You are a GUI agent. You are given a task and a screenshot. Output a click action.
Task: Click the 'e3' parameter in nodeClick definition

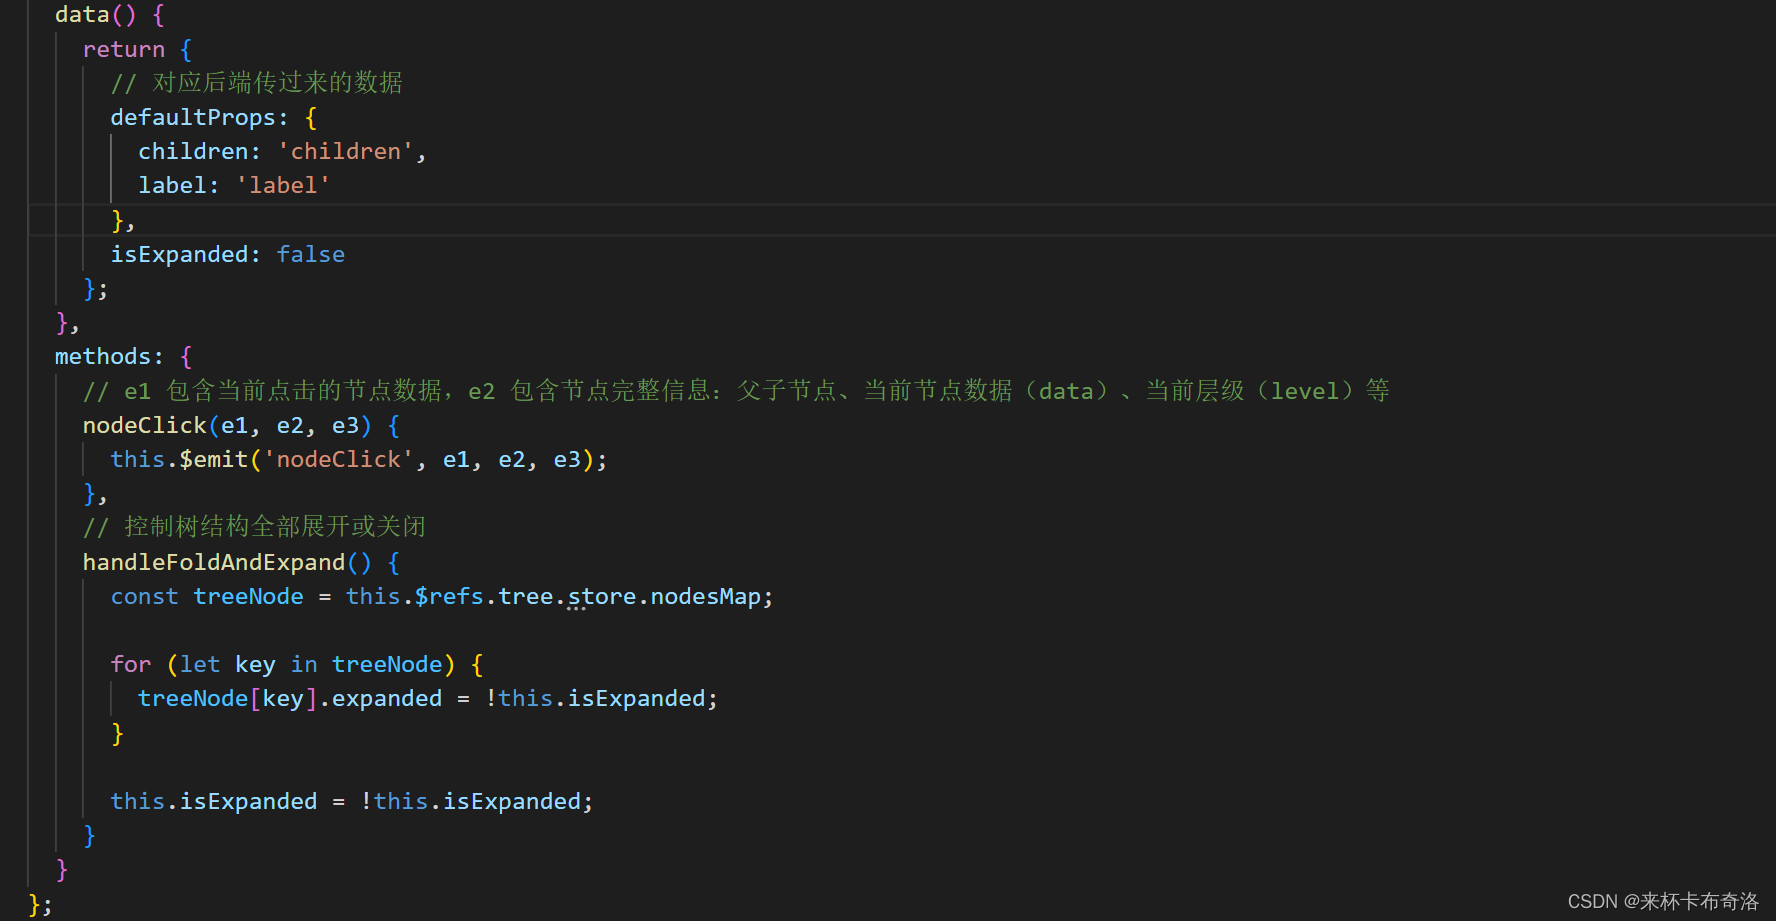(x=345, y=425)
